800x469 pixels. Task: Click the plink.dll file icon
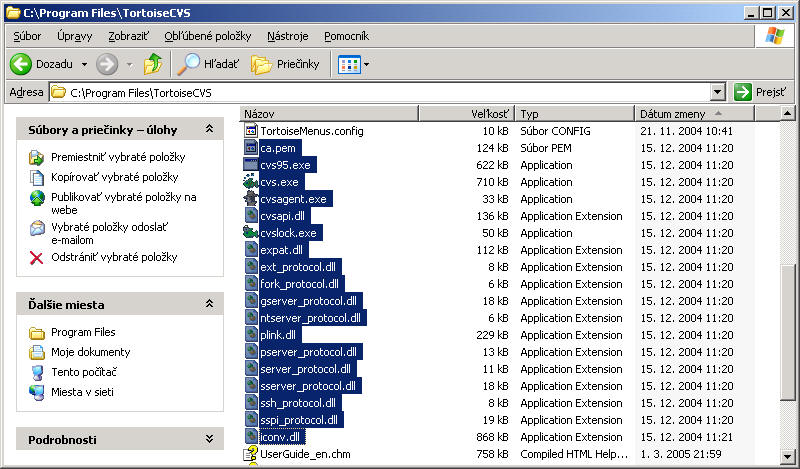tap(251, 335)
